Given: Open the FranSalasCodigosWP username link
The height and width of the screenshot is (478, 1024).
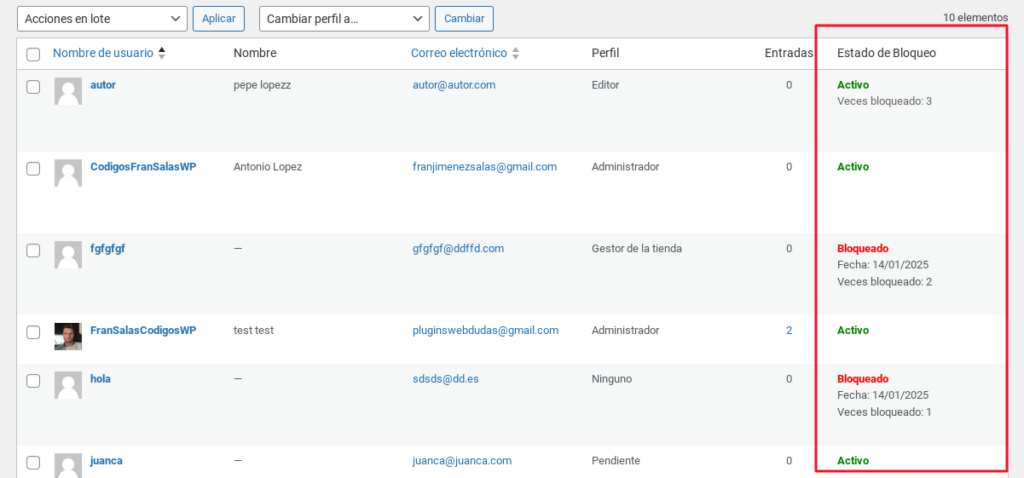Looking at the screenshot, I should (x=143, y=330).
